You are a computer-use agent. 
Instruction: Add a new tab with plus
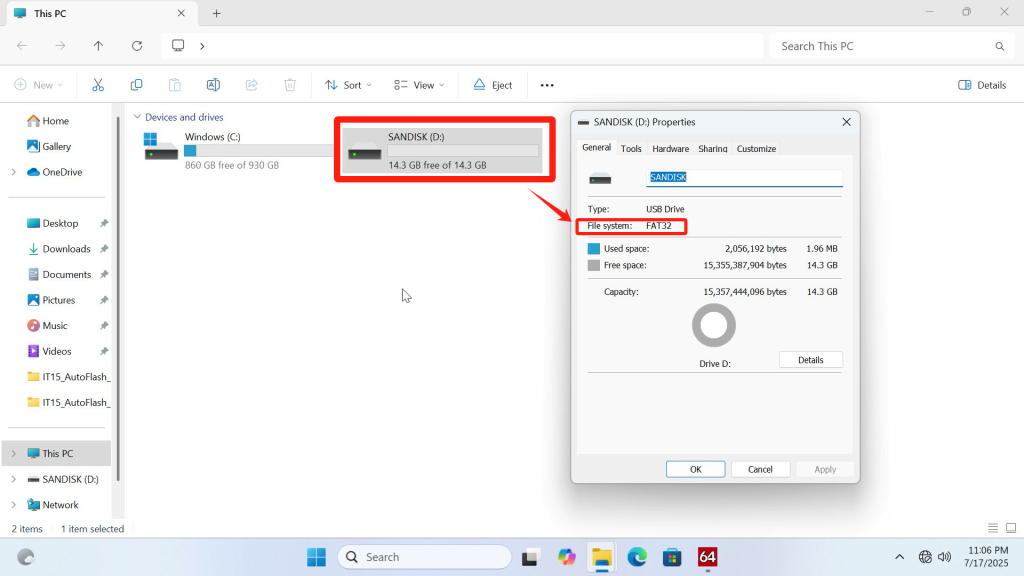coord(217,13)
